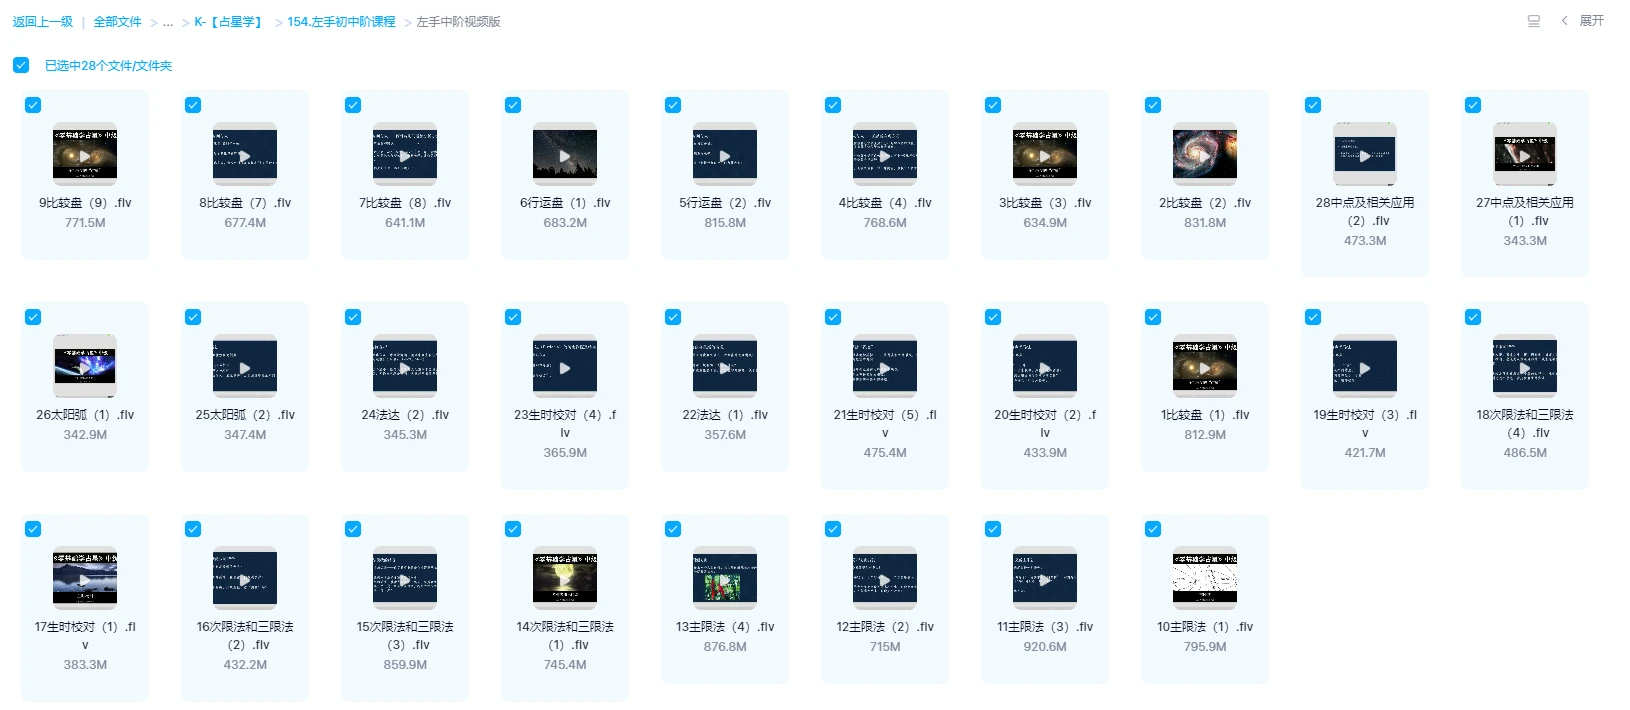Uncheck the 4比较盘（4）.flv checkbox
This screenshot has width=1630, height=710.
833,105
